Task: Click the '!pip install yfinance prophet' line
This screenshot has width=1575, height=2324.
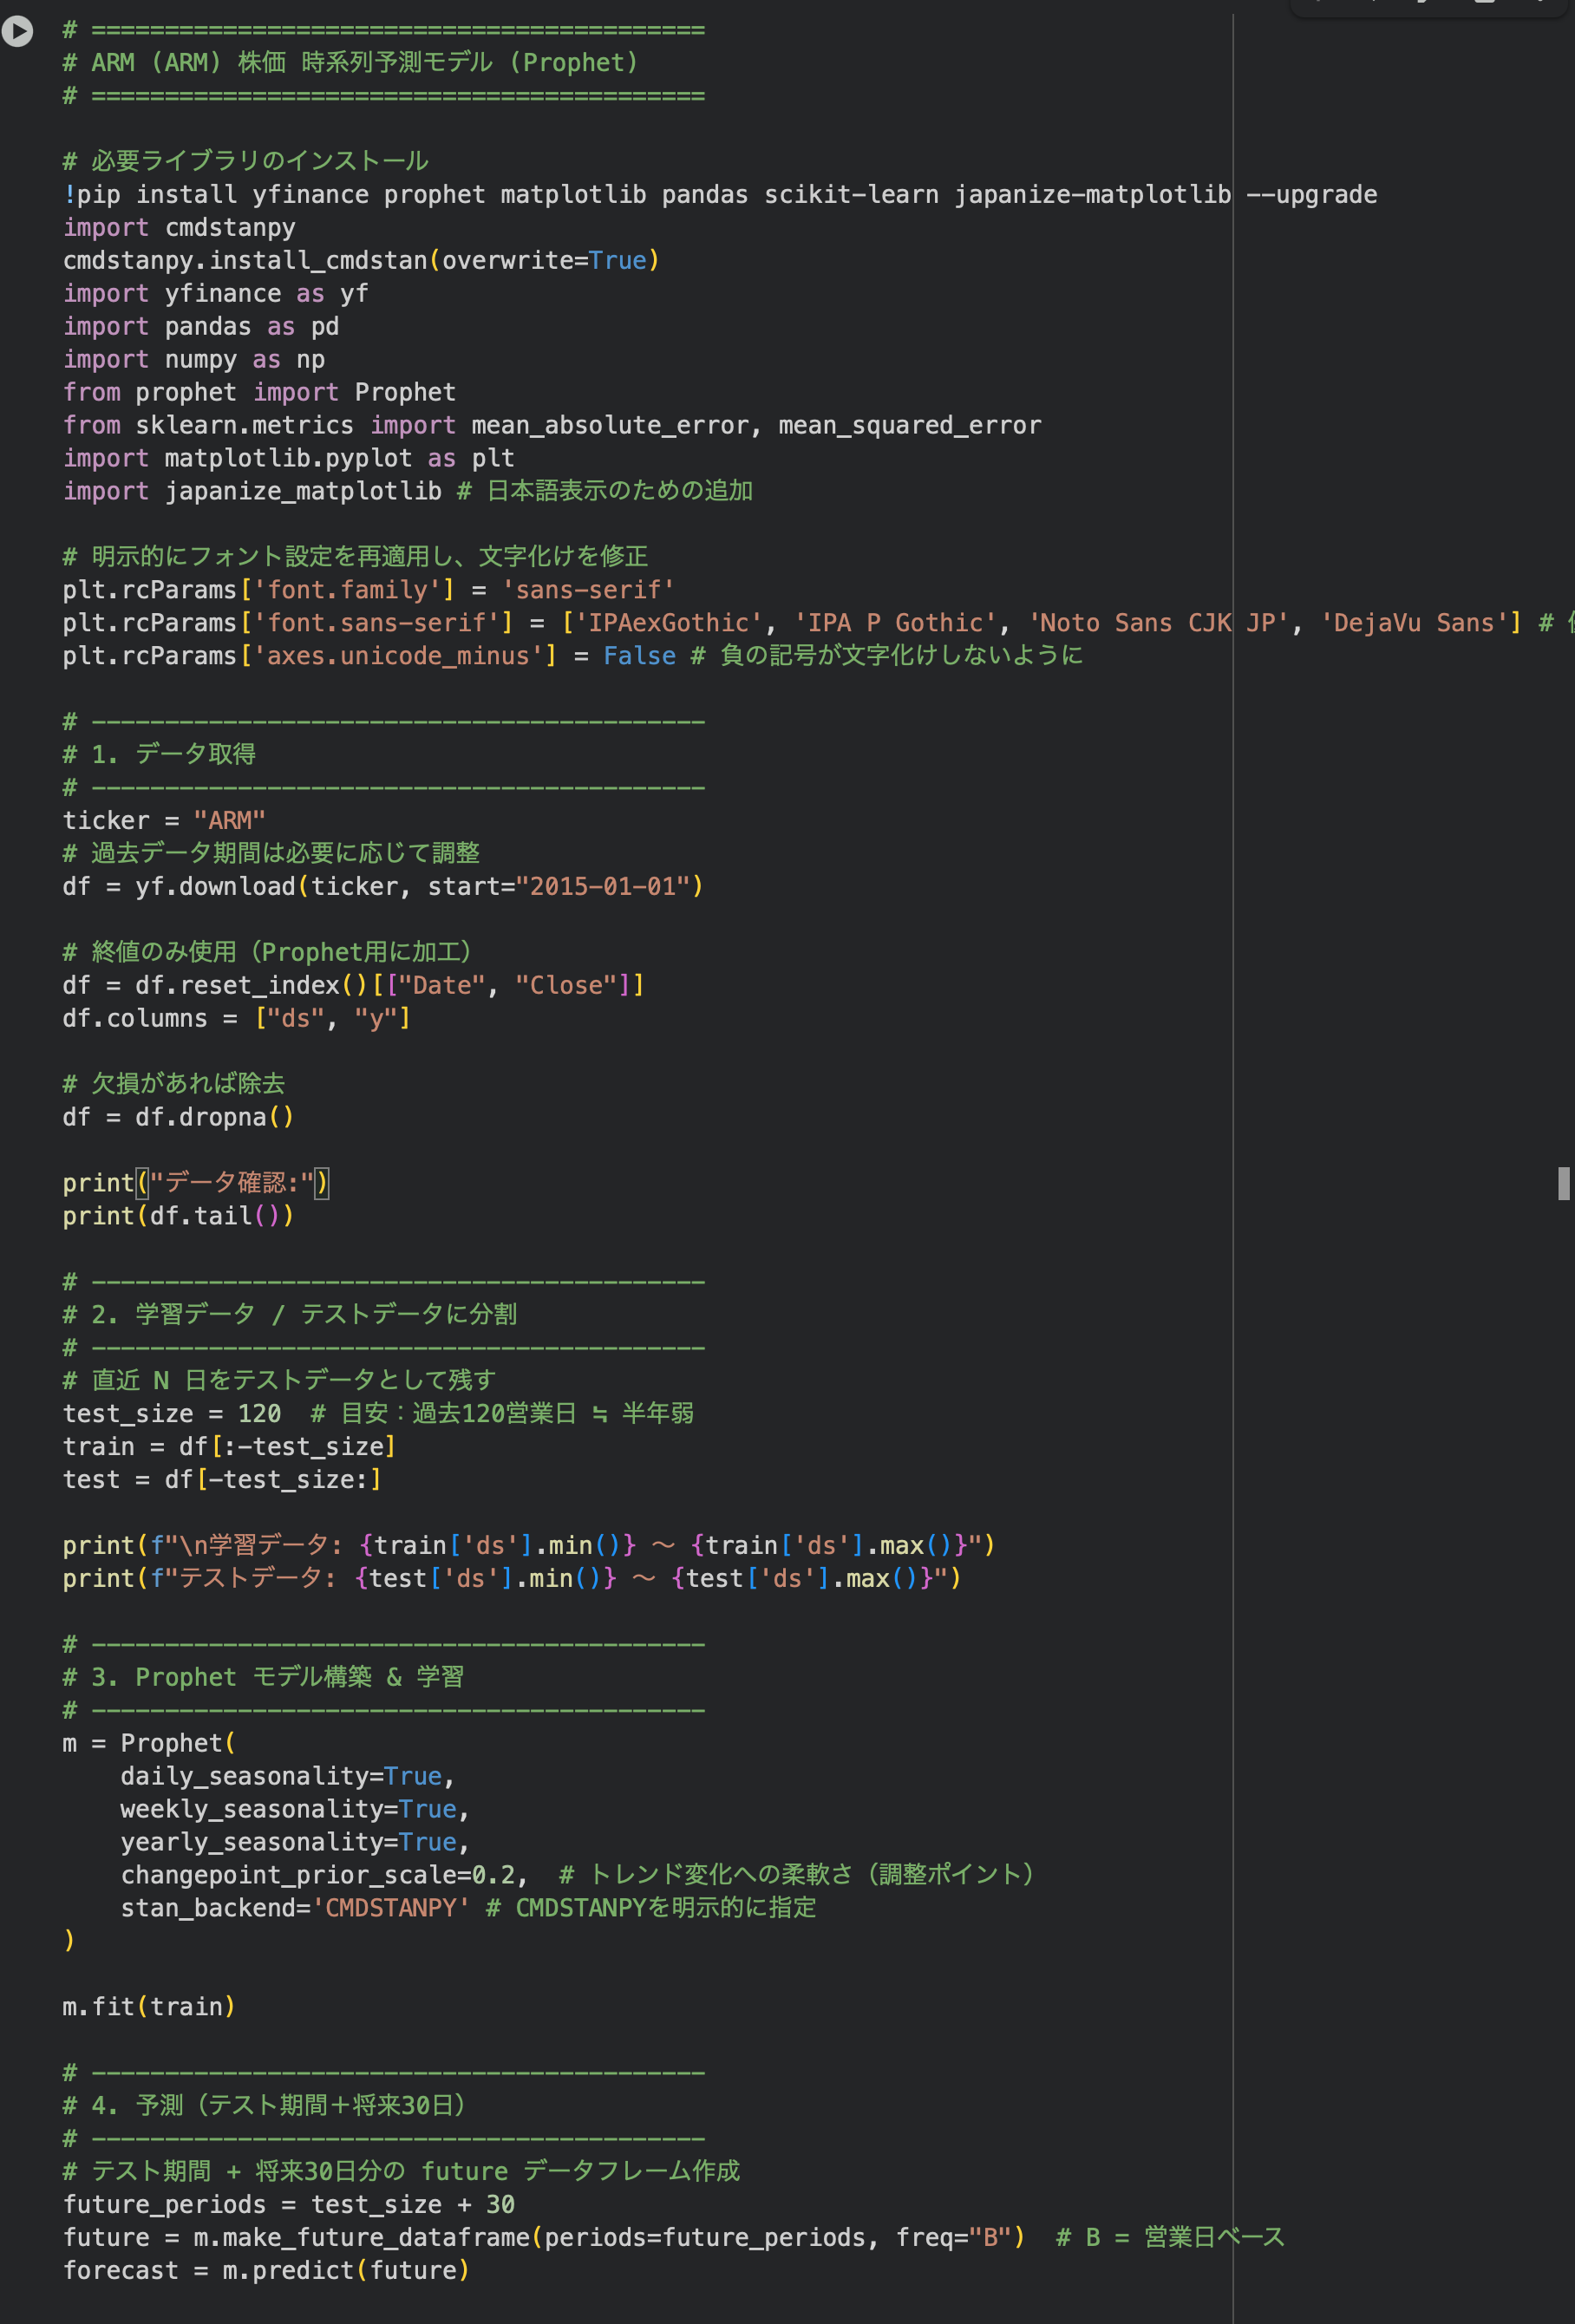Action: tap(720, 195)
